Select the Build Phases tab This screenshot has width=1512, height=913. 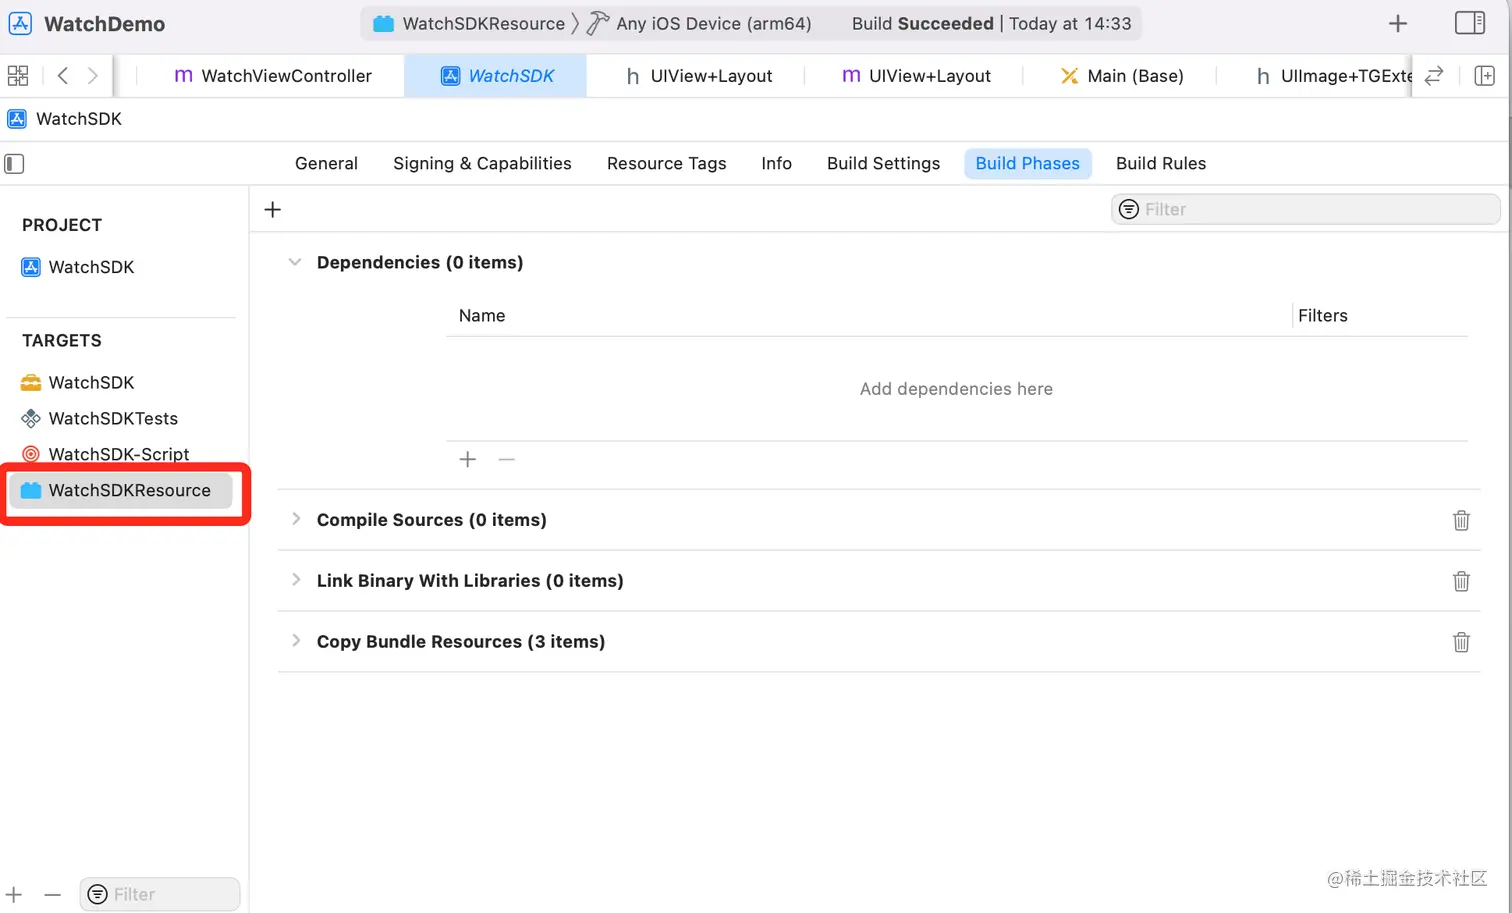1027,164
